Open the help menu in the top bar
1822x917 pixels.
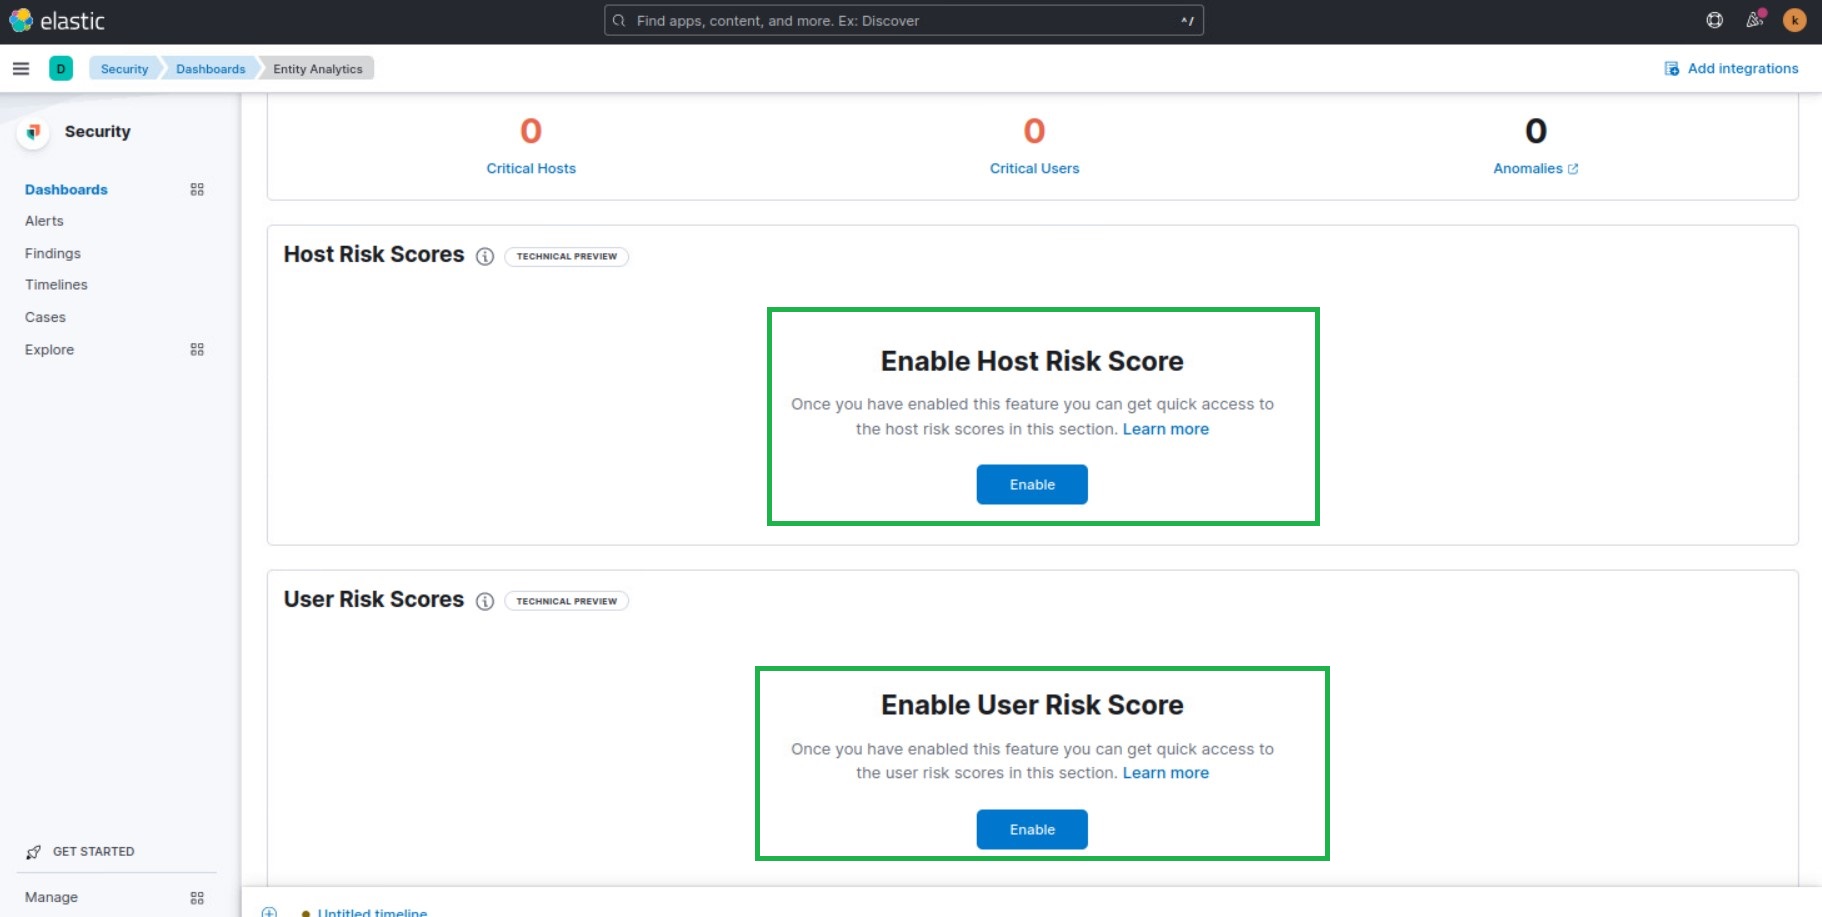tap(1714, 20)
